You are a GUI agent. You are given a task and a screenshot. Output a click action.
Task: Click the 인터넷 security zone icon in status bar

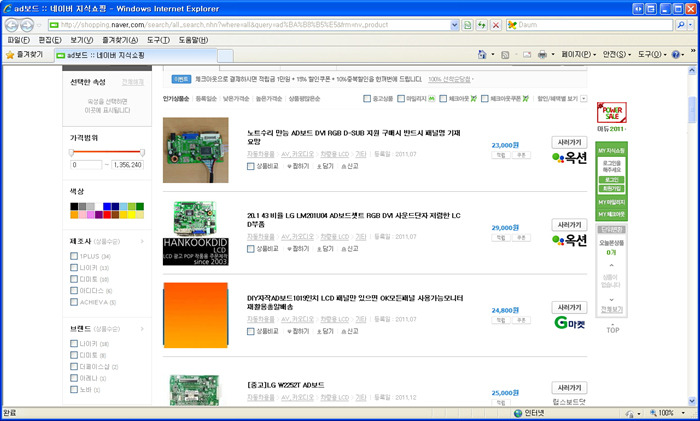(x=518, y=413)
